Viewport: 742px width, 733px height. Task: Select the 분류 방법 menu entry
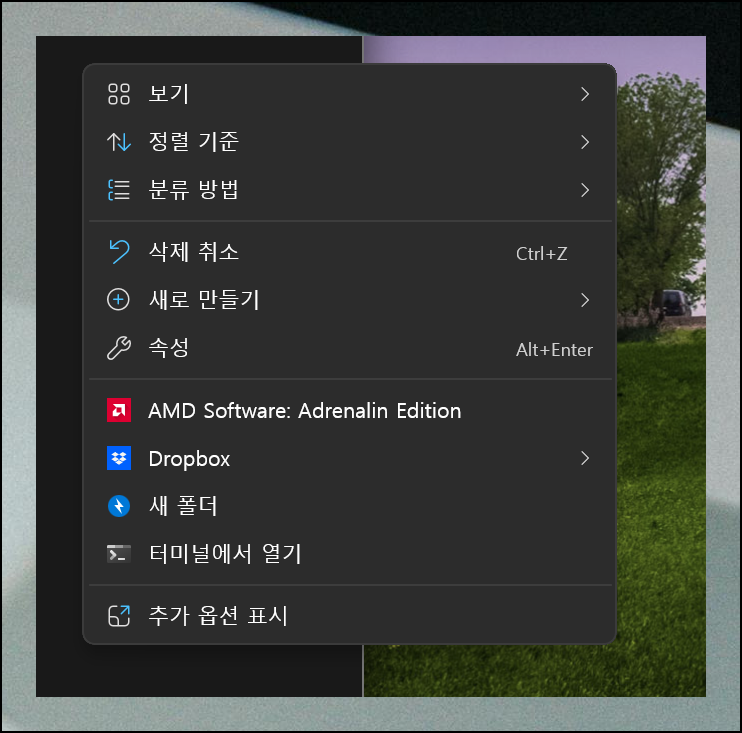point(350,190)
